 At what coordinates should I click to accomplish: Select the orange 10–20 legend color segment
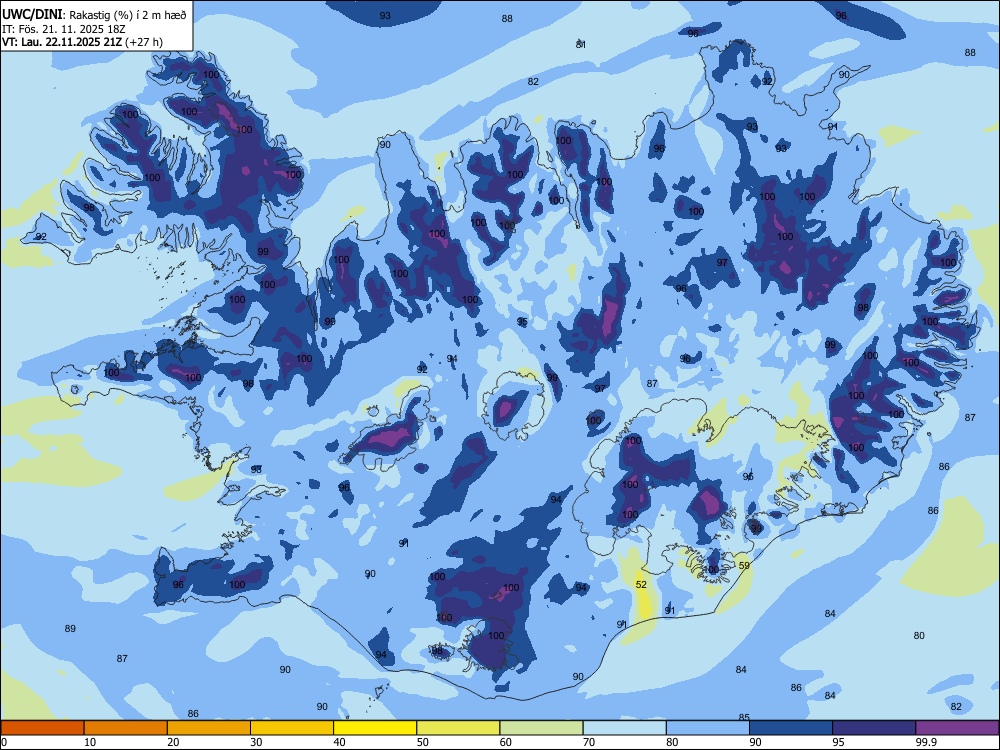coord(126,728)
